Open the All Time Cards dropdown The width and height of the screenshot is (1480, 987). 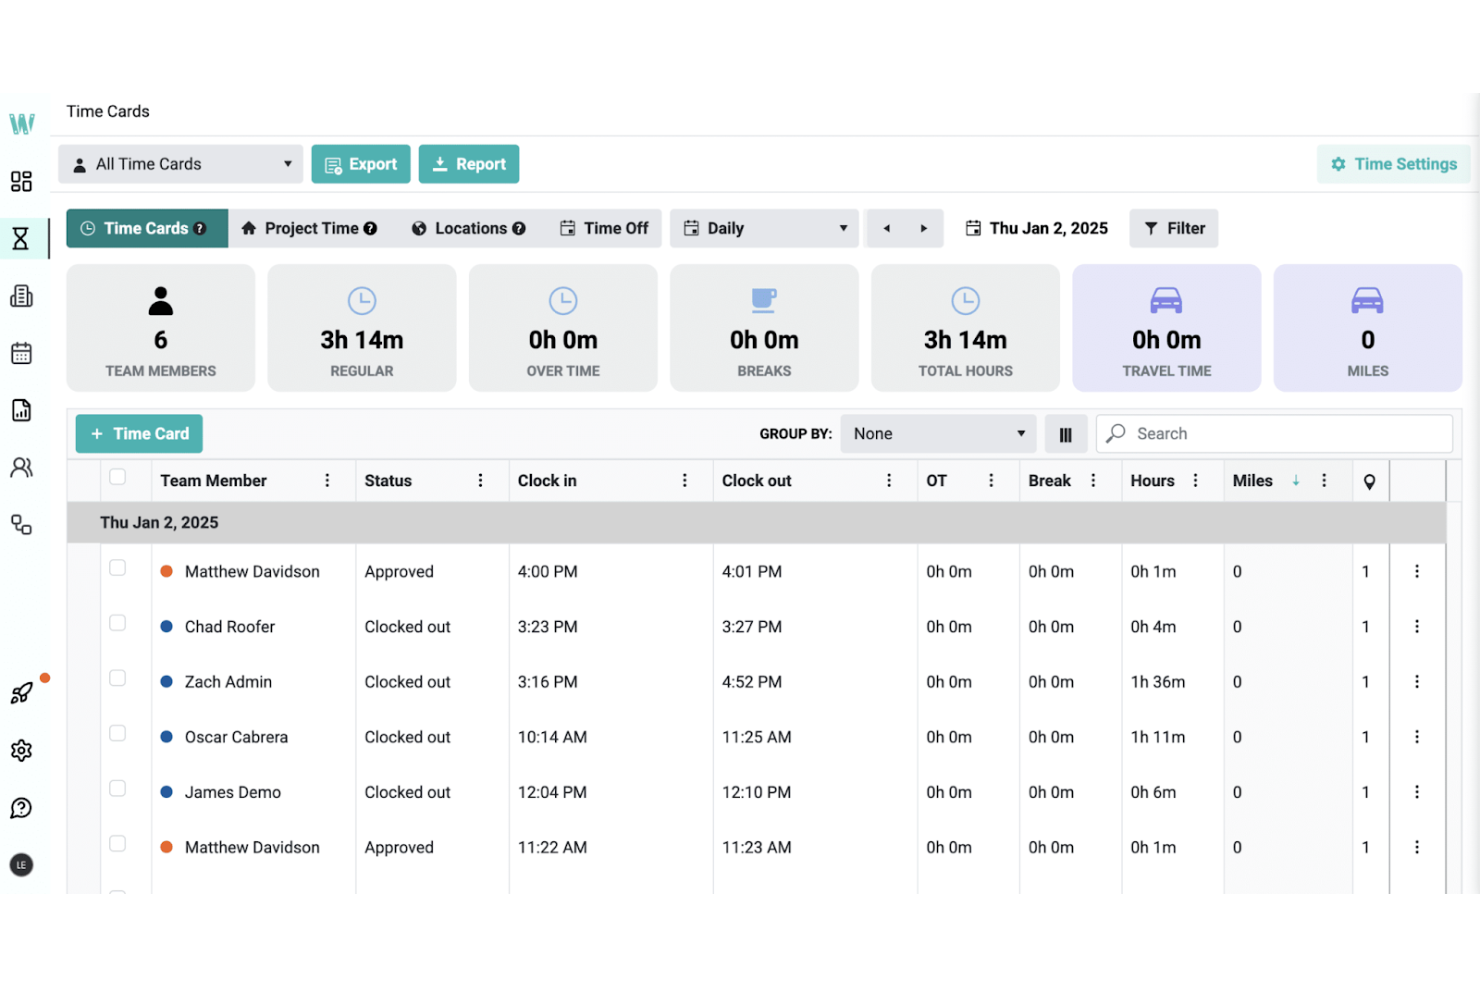click(180, 163)
